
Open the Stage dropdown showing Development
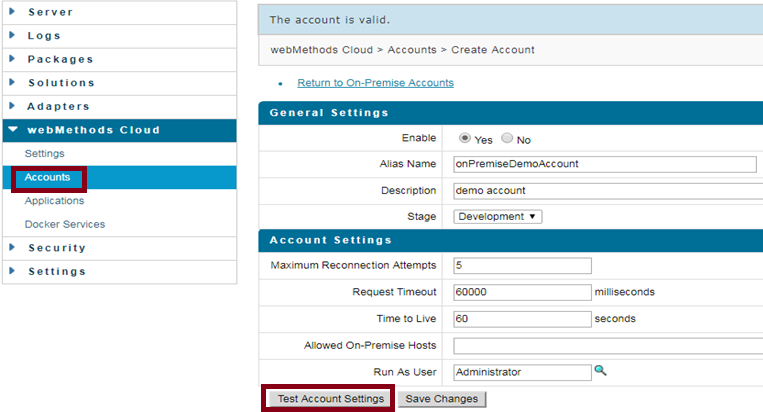[497, 216]
